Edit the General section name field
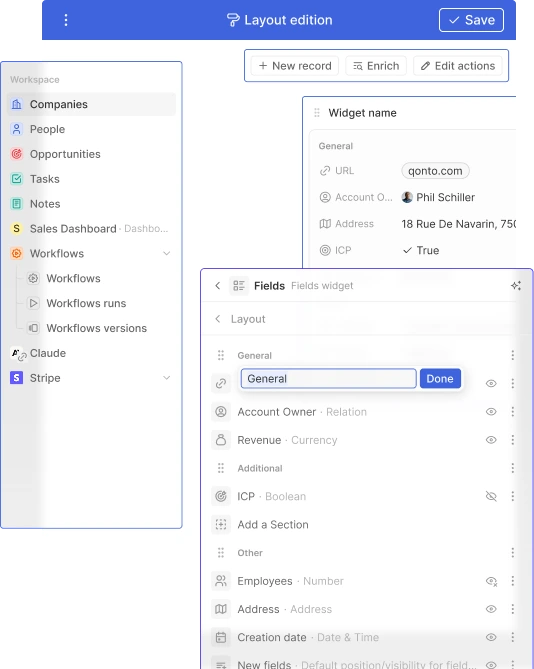This screenshot has height=669, width=534. coord(328,378)
